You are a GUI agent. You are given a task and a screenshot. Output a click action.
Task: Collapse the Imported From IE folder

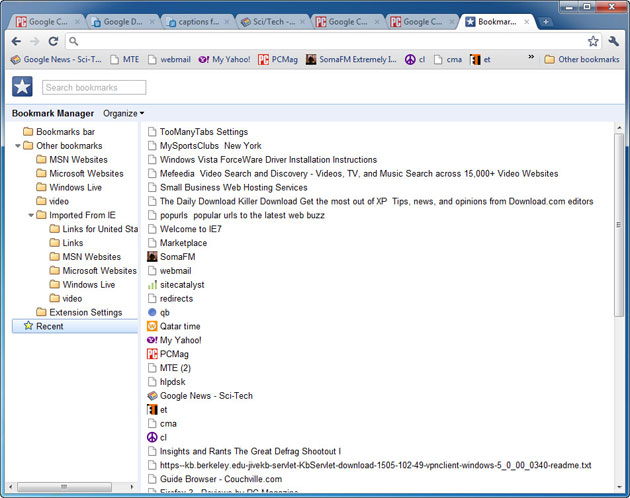point(31,215)
